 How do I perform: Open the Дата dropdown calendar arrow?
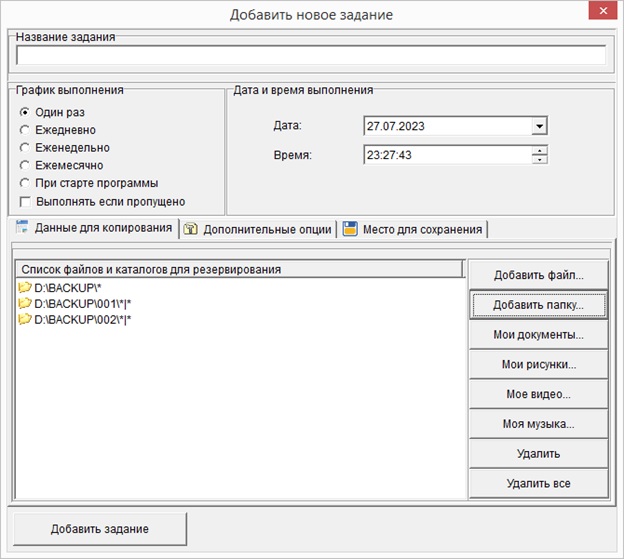[x=539, y=126]
